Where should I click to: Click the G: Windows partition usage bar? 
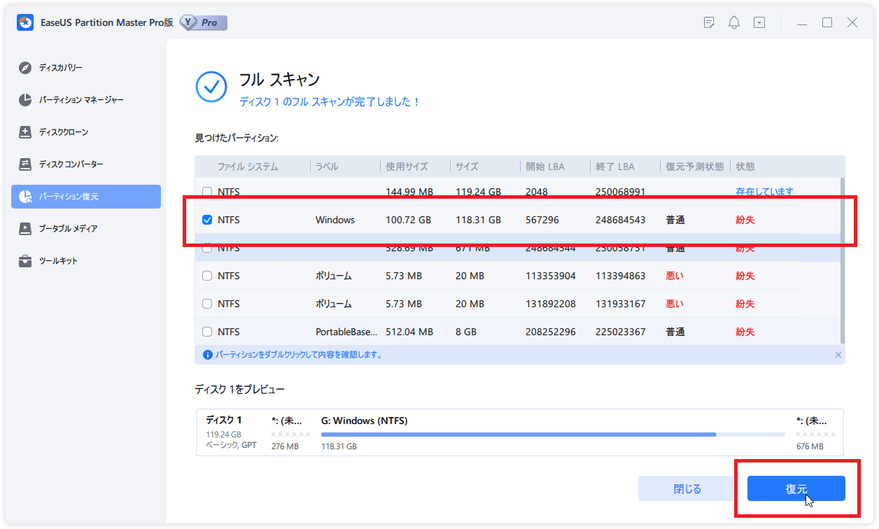click(552, 434)
